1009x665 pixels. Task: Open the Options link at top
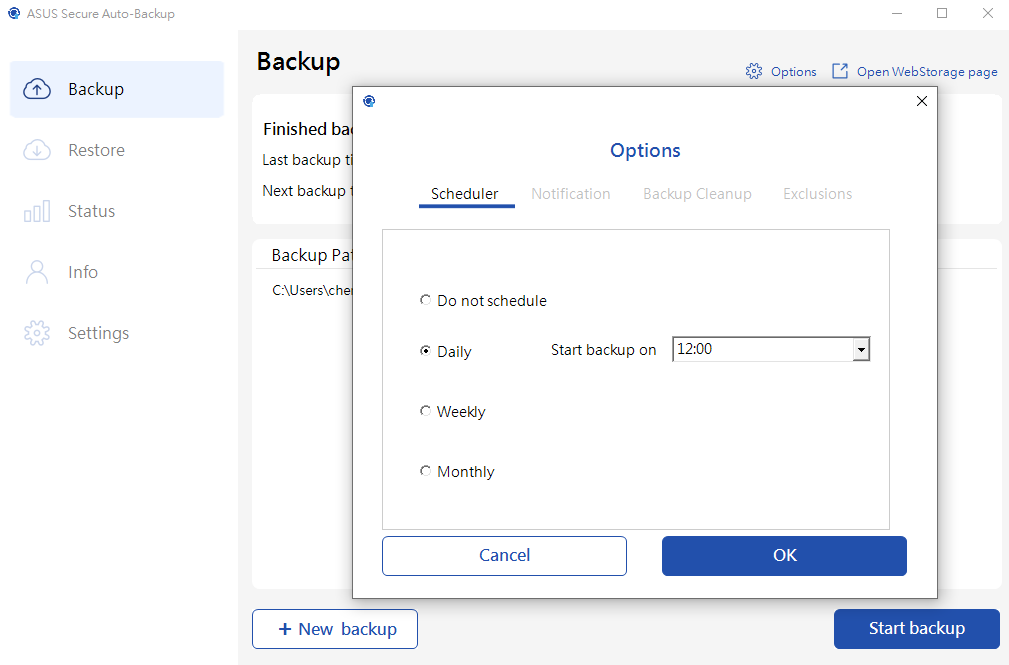[793, 71]
